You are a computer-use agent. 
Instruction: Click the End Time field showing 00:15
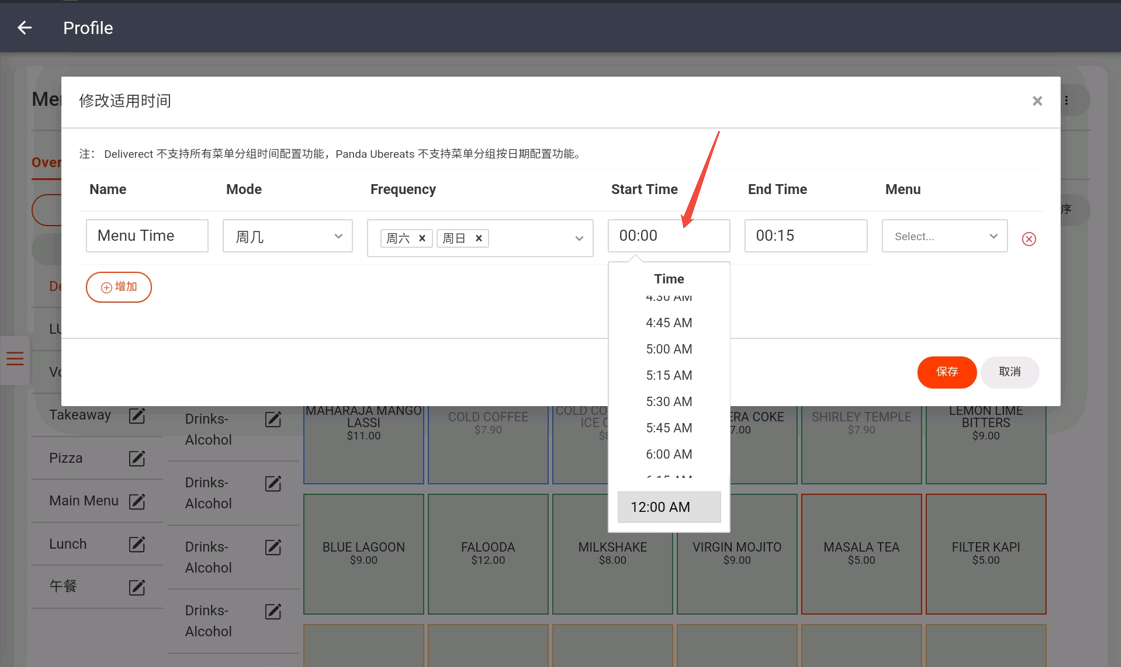[x=806, y=235]
